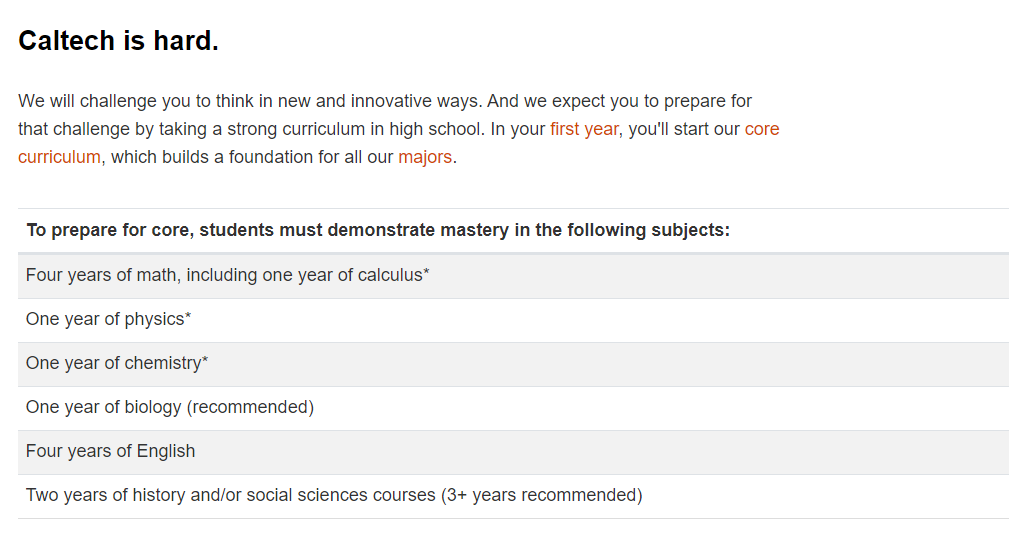
Task: Select the "One year of physics" row
Action: (513, 320)
